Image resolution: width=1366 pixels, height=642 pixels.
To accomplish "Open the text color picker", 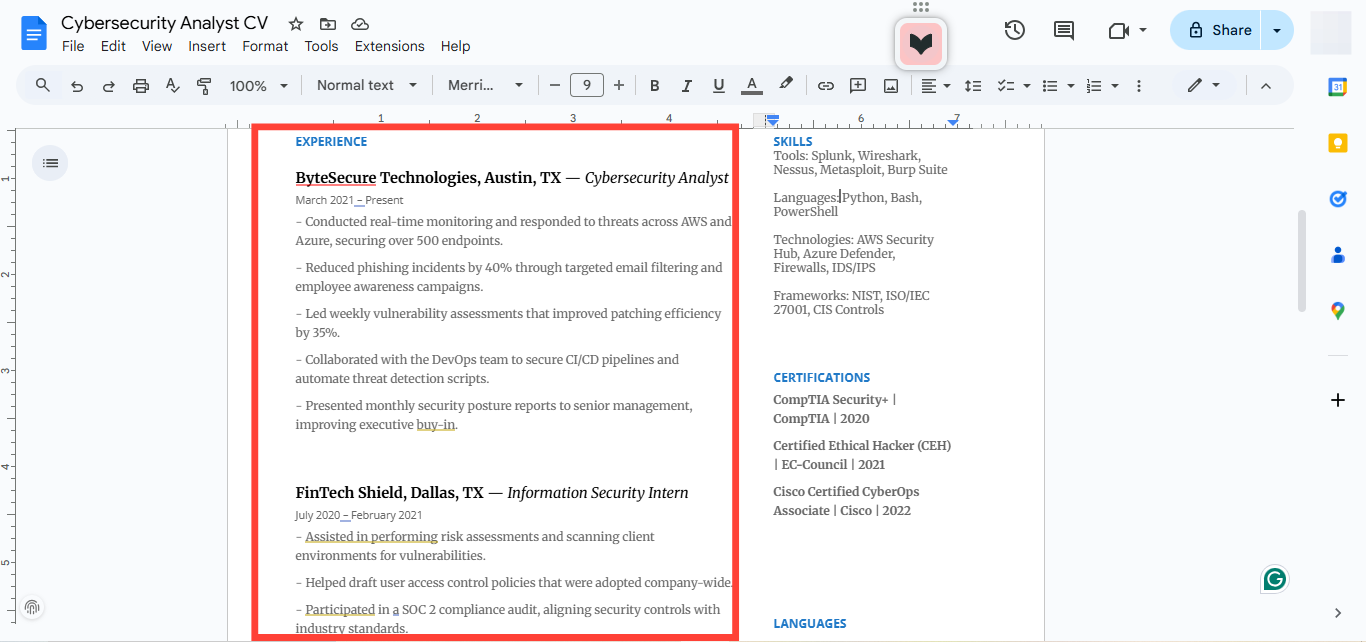I will pyautogui.click(x=751, y=86).
